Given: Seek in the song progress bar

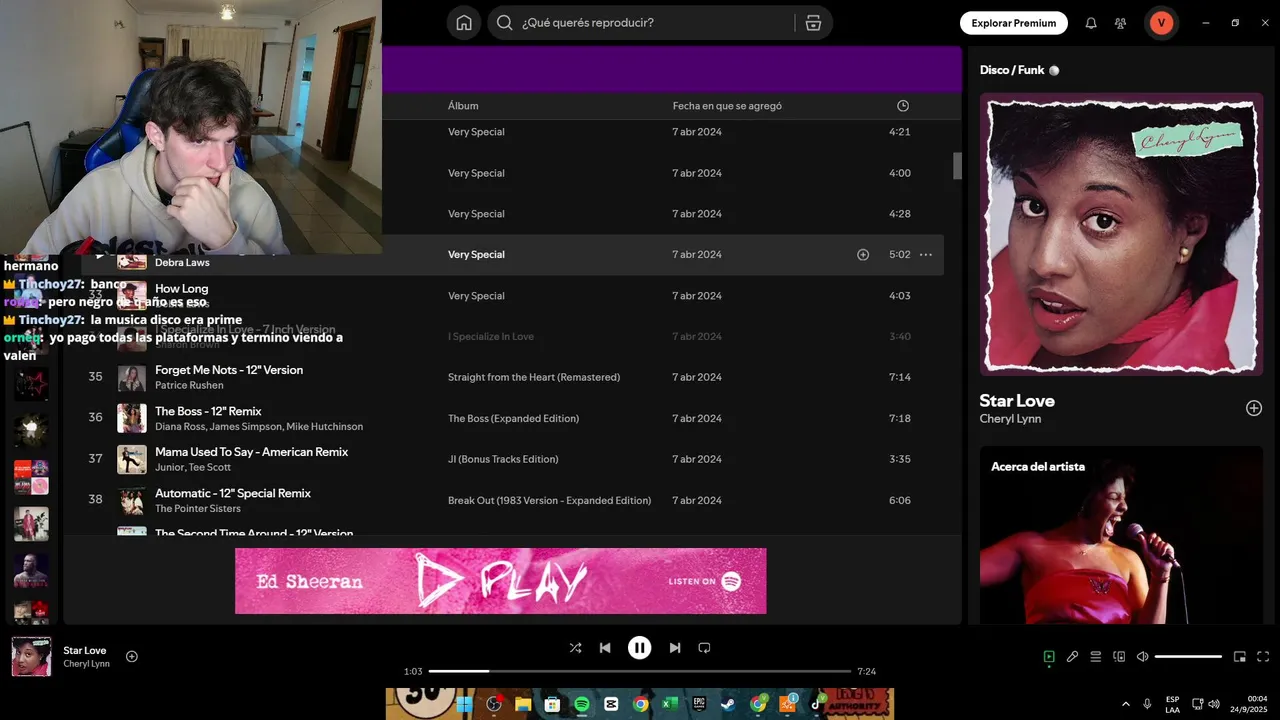Looking at the screenshot, I should click(x=640, y=671).
